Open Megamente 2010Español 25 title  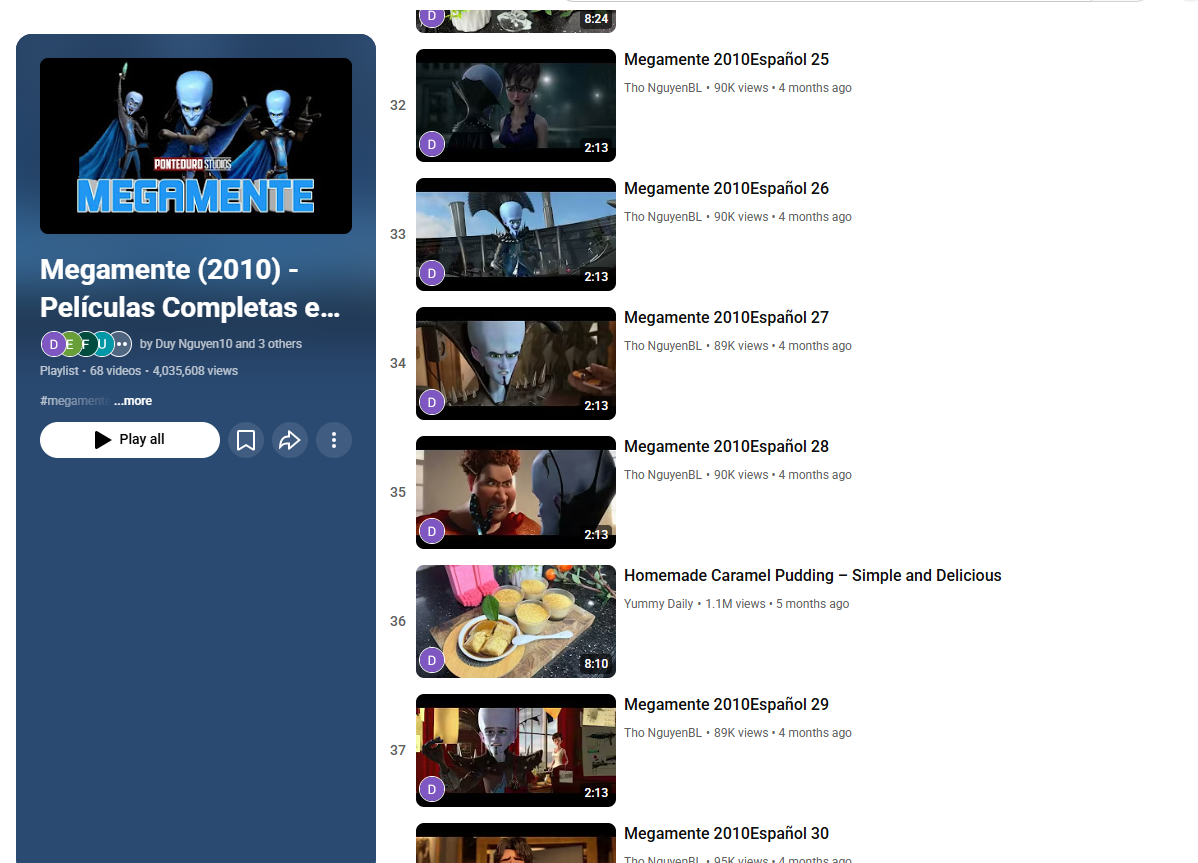coord(727,60)
